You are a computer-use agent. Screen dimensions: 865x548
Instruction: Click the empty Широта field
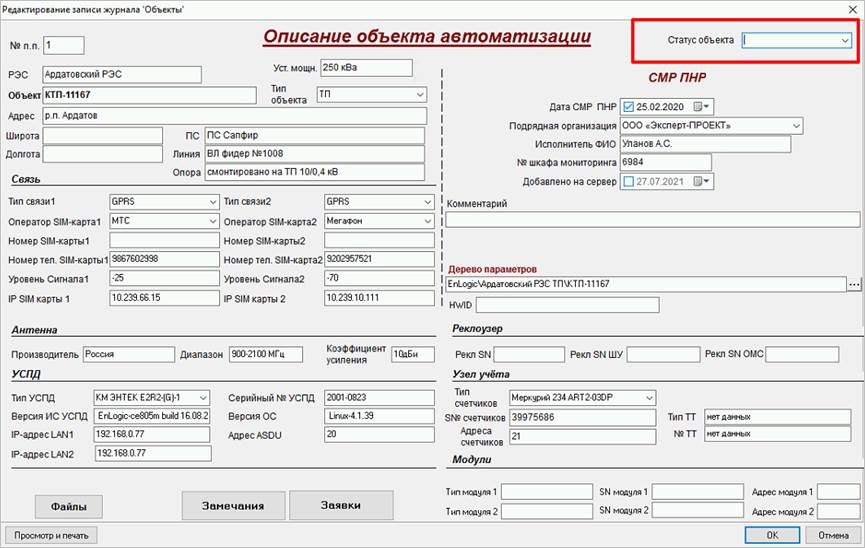point(103,136)
